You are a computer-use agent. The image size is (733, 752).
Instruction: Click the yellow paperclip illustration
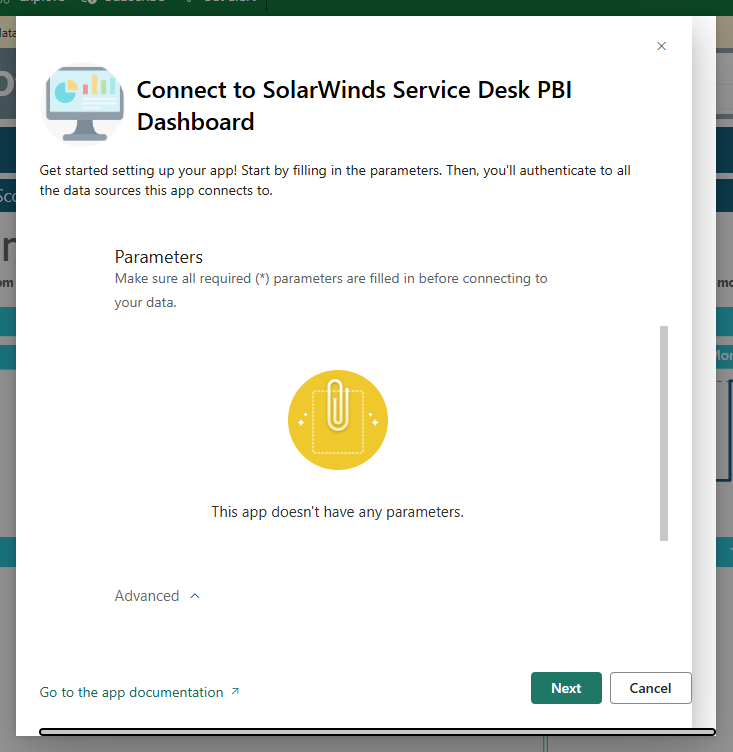[338, 420]
